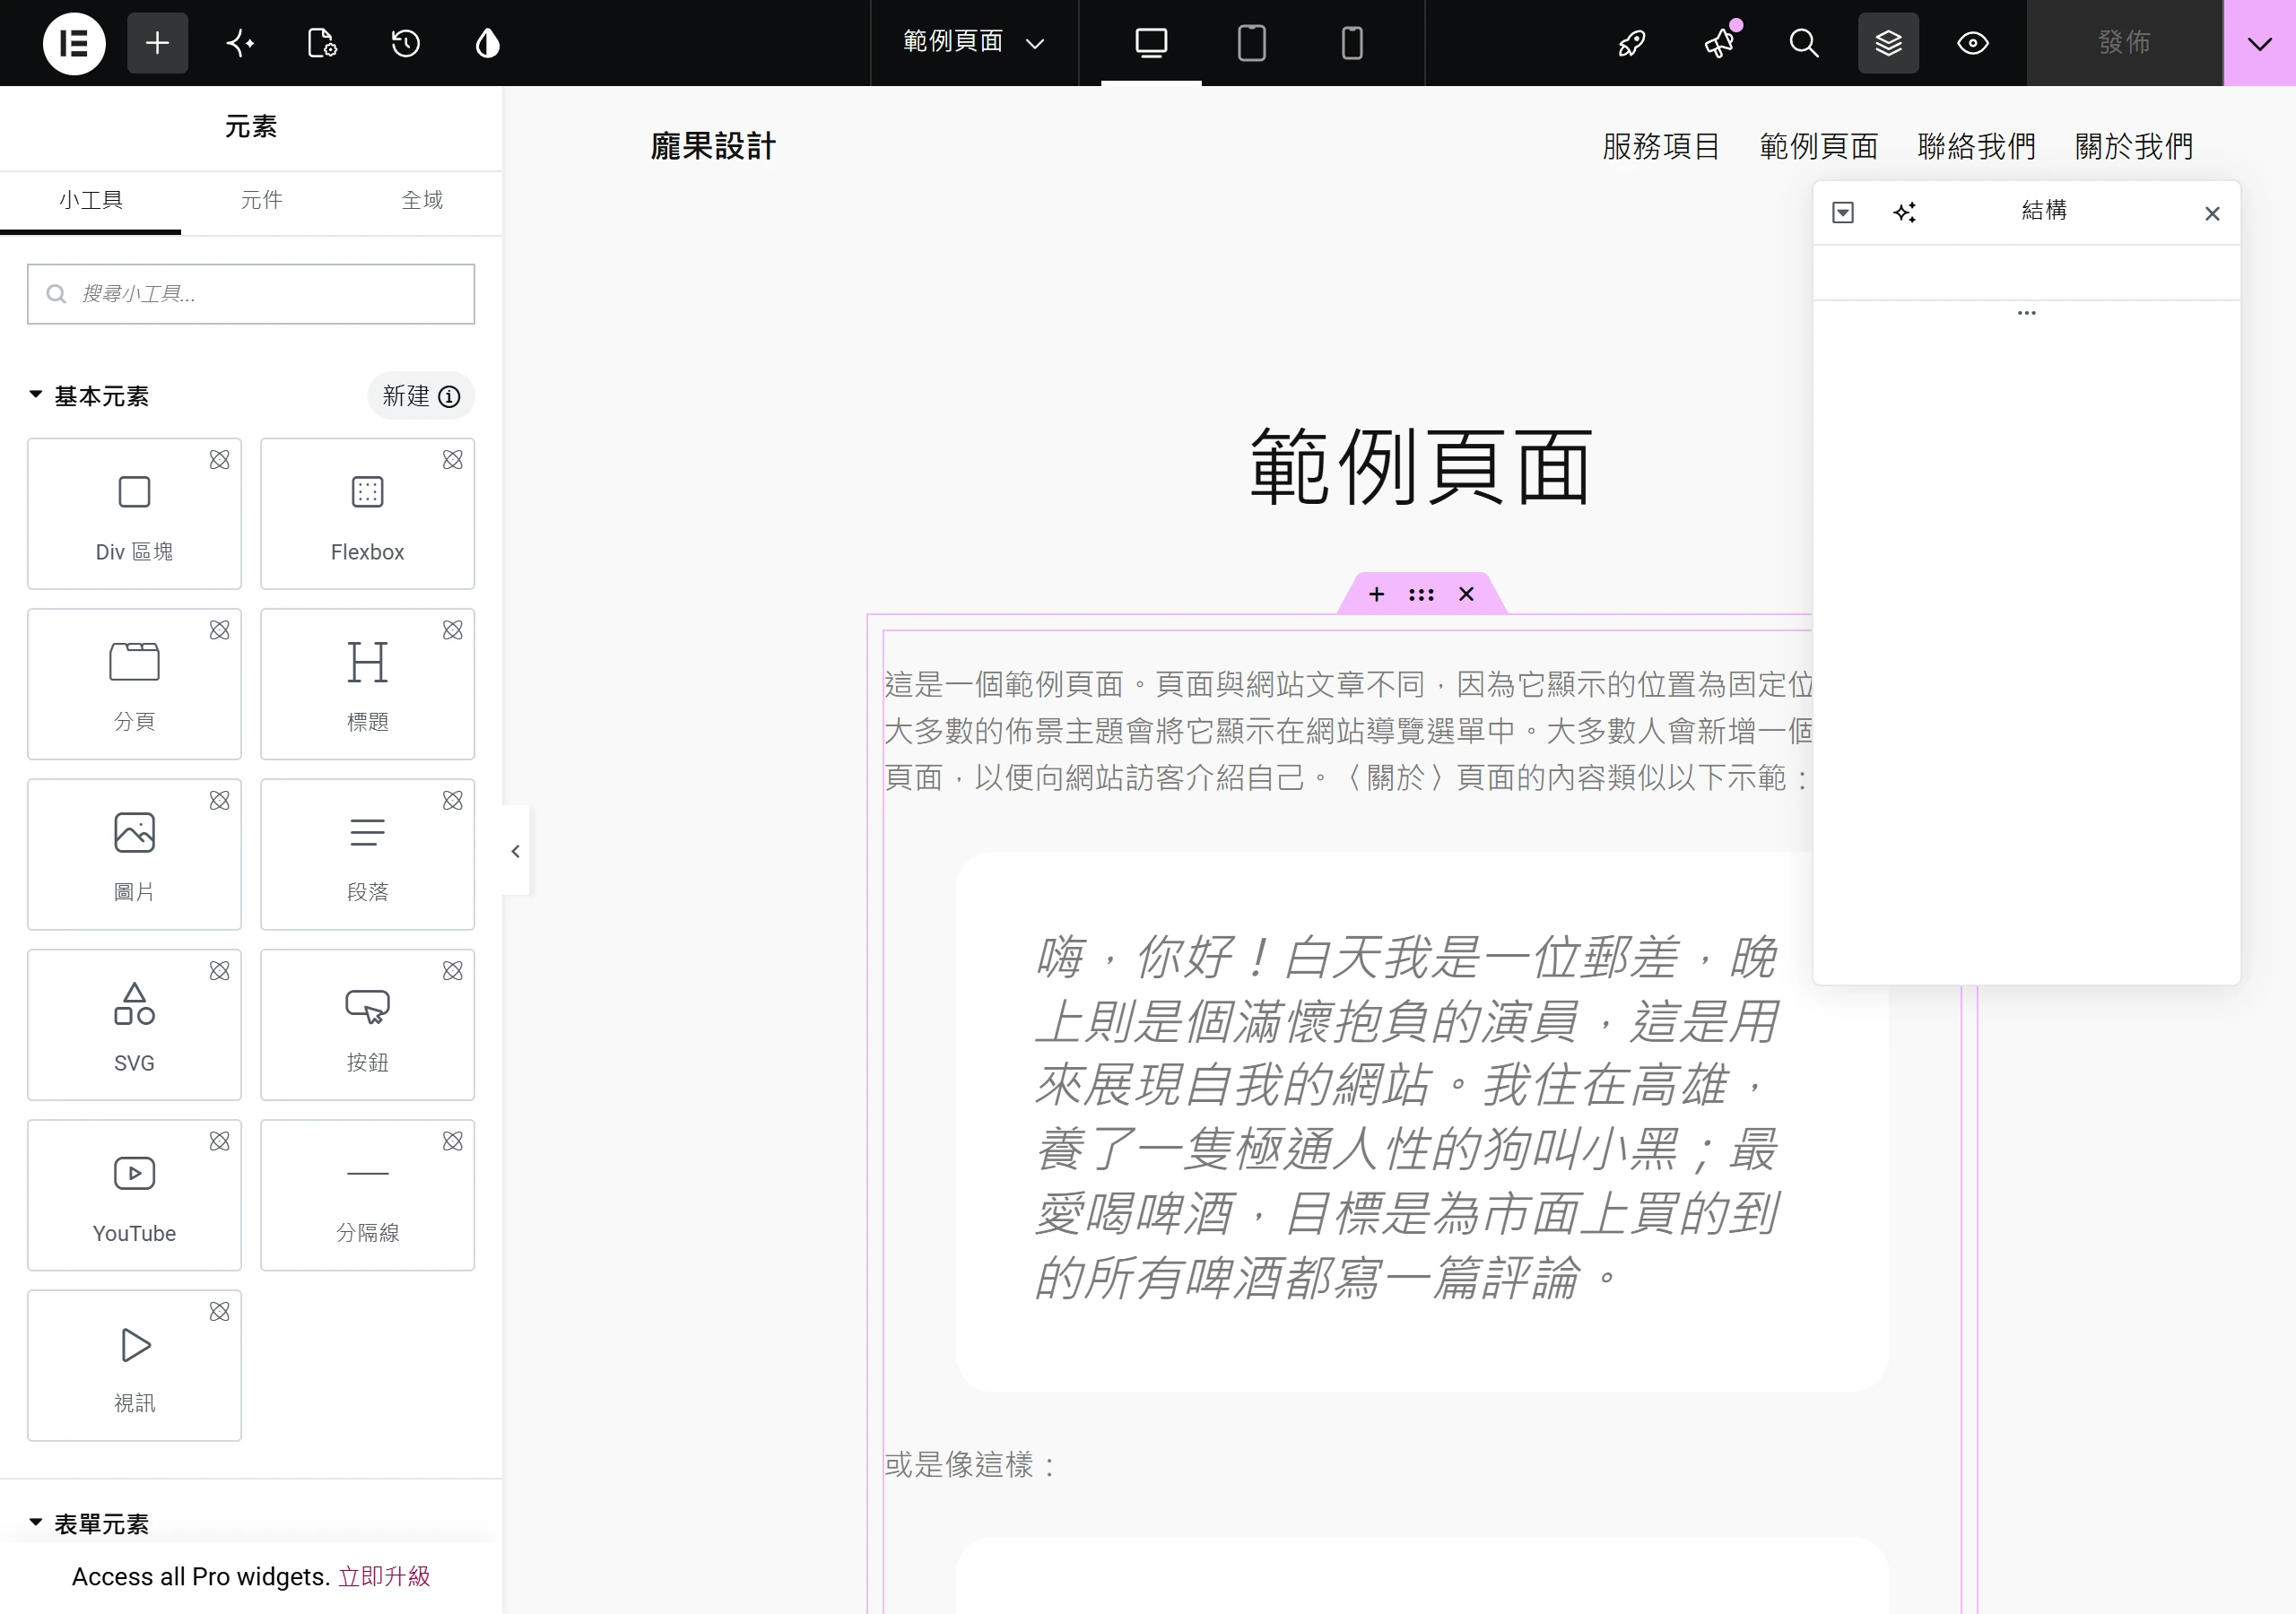The height and width of the screenshot is (1614, 2296).
Task: Select the 按鈕 button widget
Action: [367, 1025]
